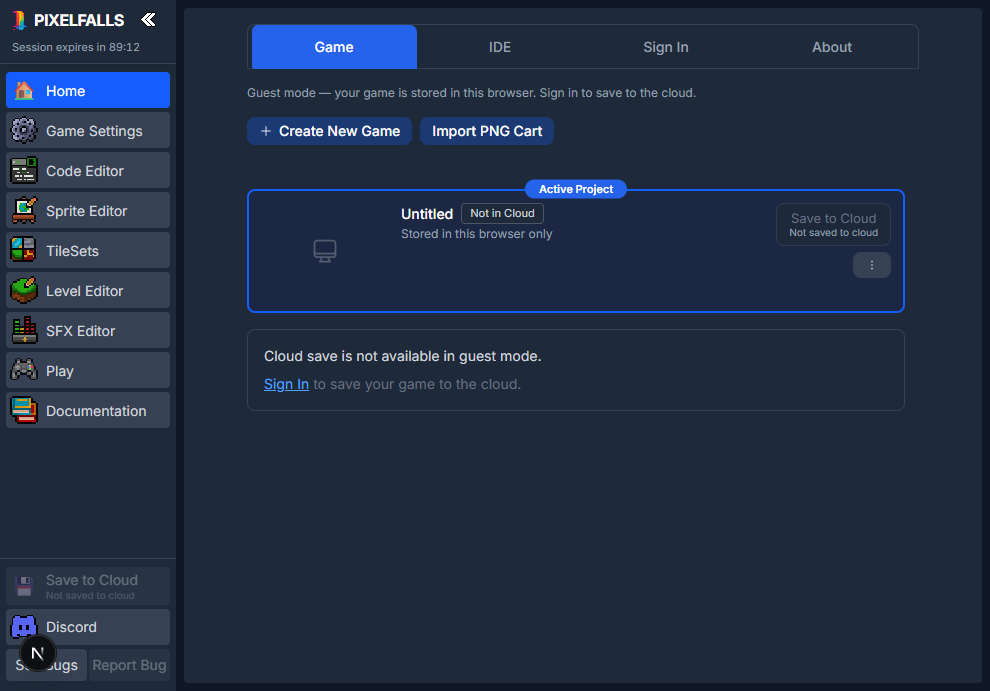
Task: Switch to the IDE tab
Action: [x=499, y=47]
